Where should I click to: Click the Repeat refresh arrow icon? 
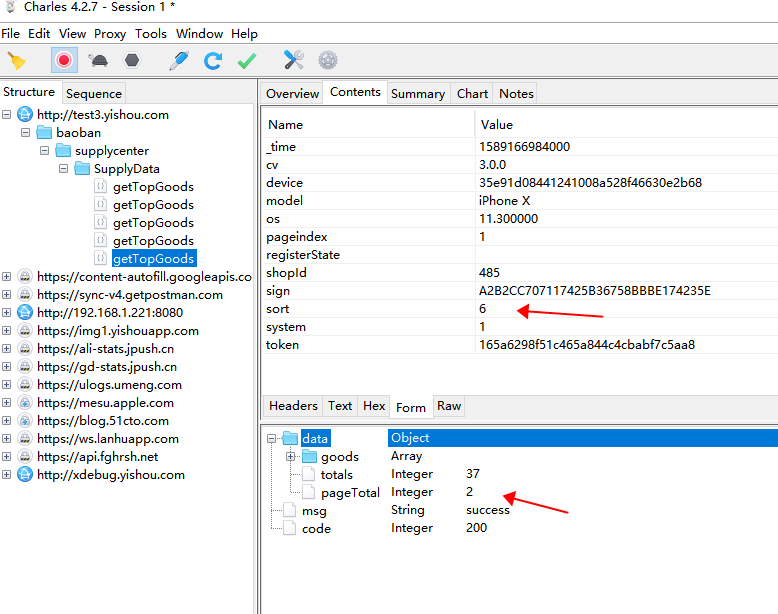click(213, 61)
